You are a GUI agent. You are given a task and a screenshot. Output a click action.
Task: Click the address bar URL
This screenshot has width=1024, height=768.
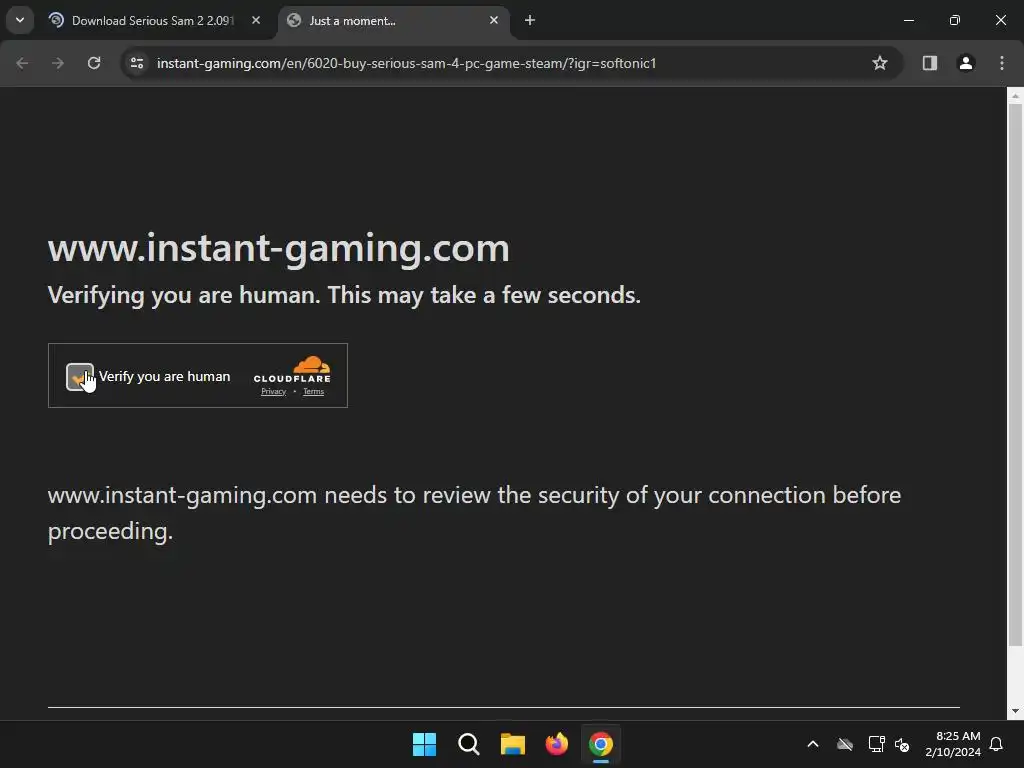[x=406, y=63]
